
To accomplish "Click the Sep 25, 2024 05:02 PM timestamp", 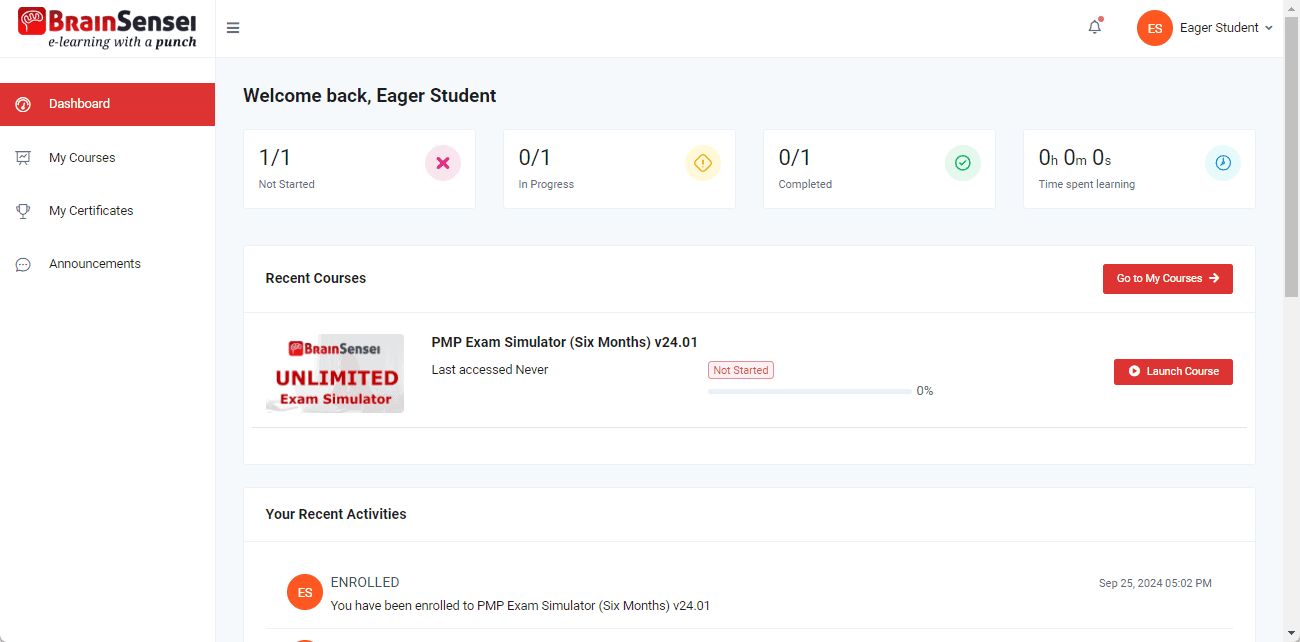I will pyautogui.click(x=1155, y=583).
